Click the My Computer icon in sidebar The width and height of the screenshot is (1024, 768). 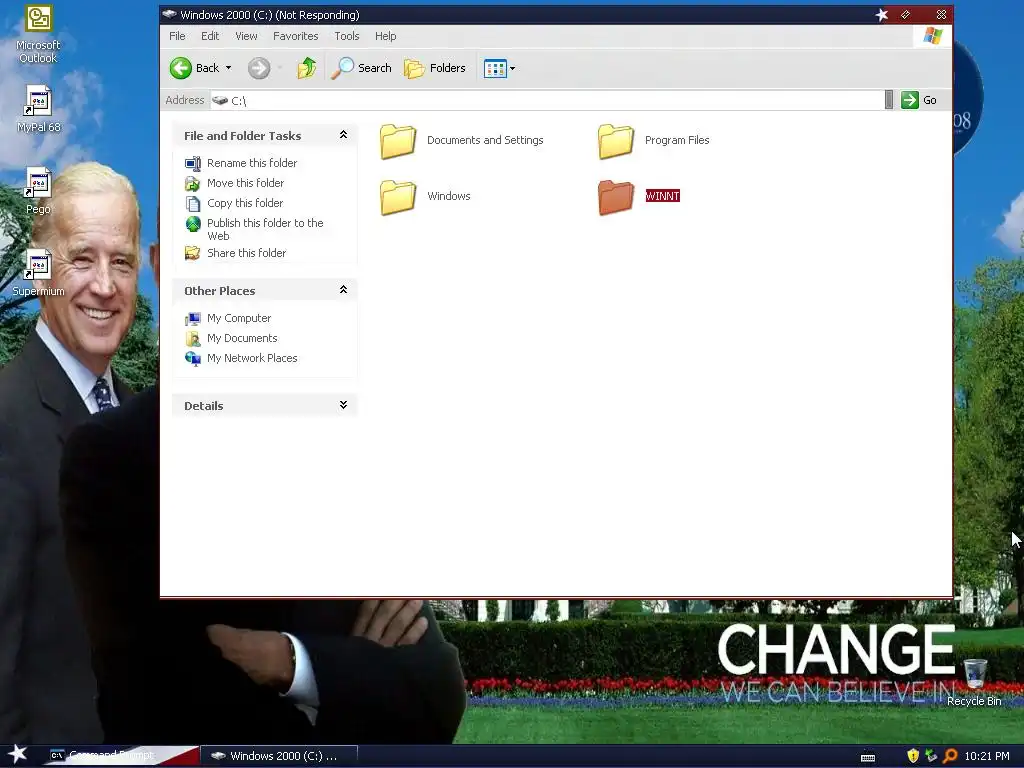point(193,319)
